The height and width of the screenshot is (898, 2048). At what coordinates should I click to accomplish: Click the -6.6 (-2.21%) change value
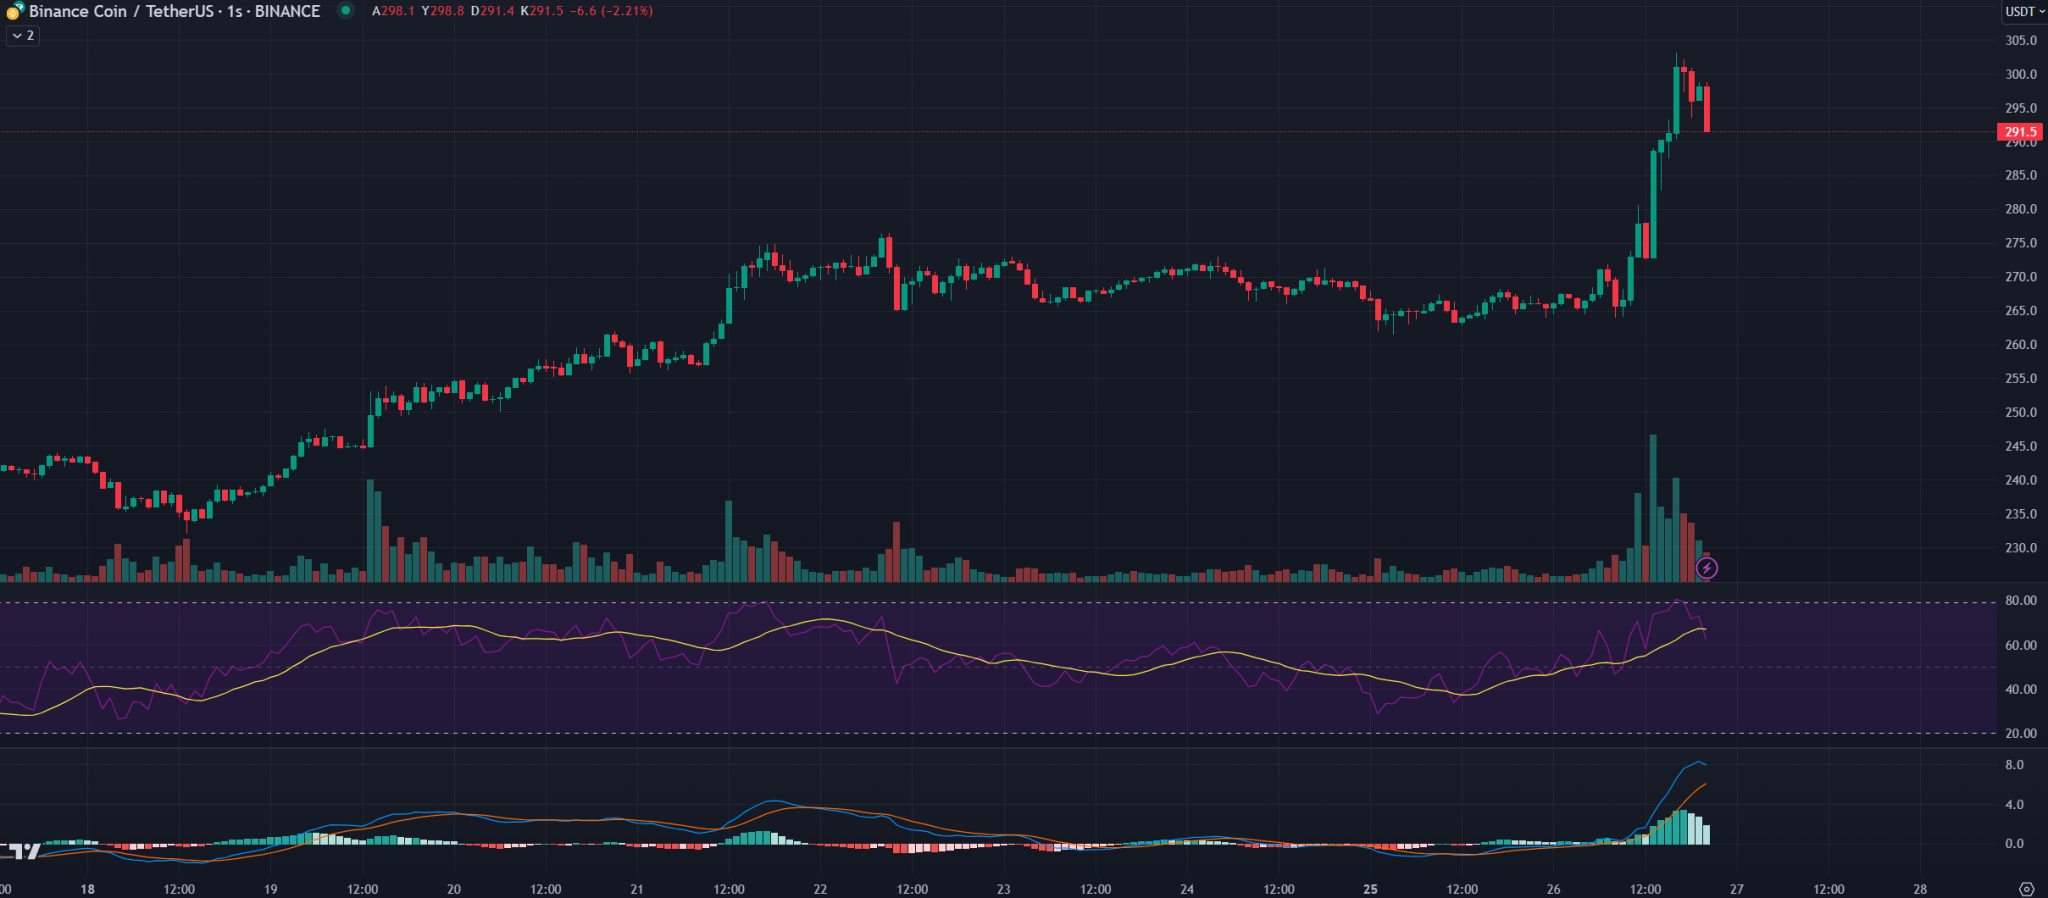click(x=611, y=11)
